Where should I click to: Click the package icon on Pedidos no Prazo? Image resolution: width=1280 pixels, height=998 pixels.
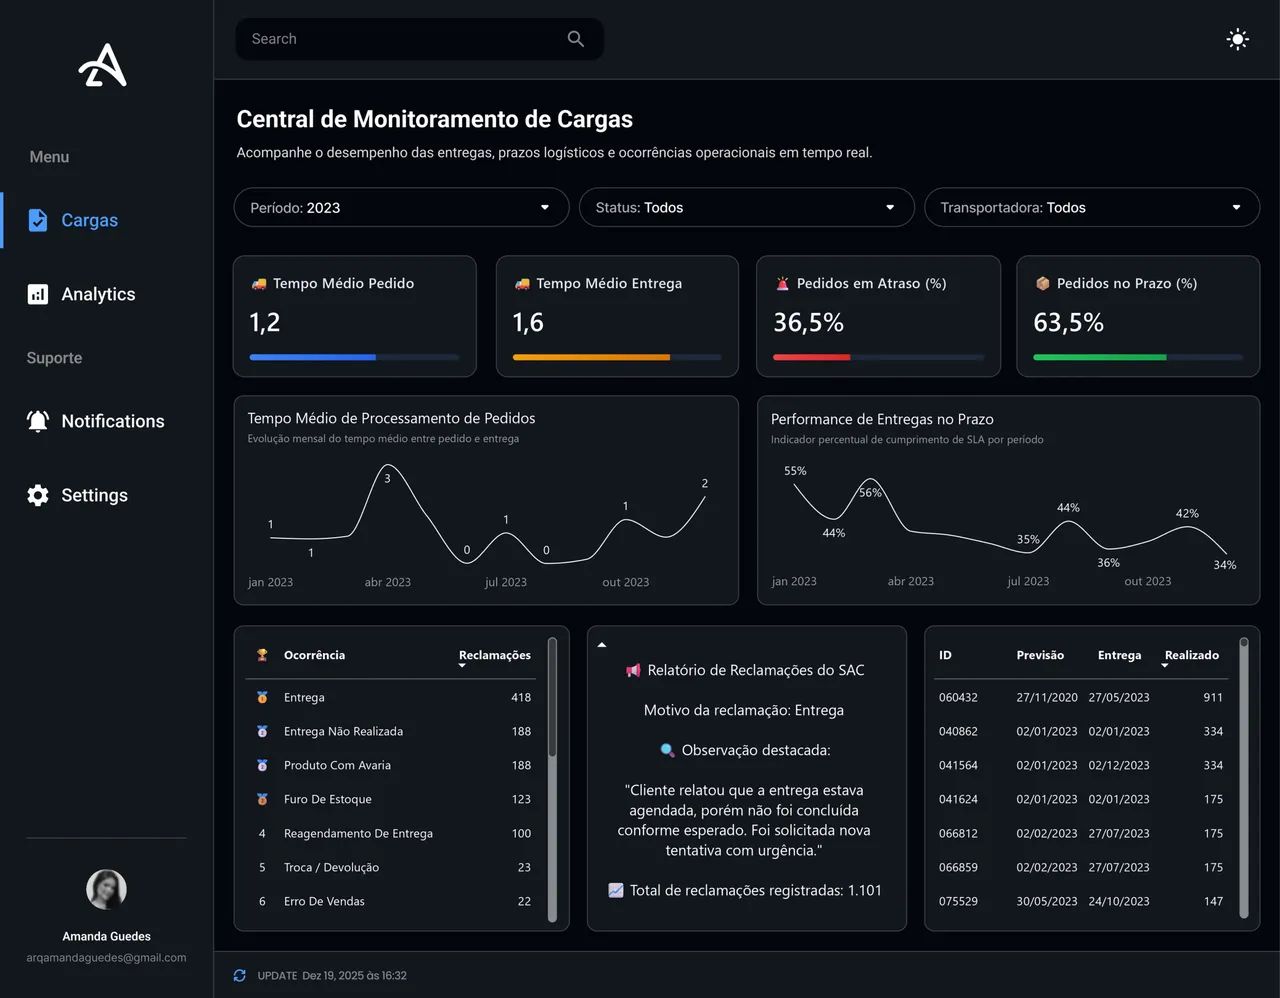click(1042, 283)
